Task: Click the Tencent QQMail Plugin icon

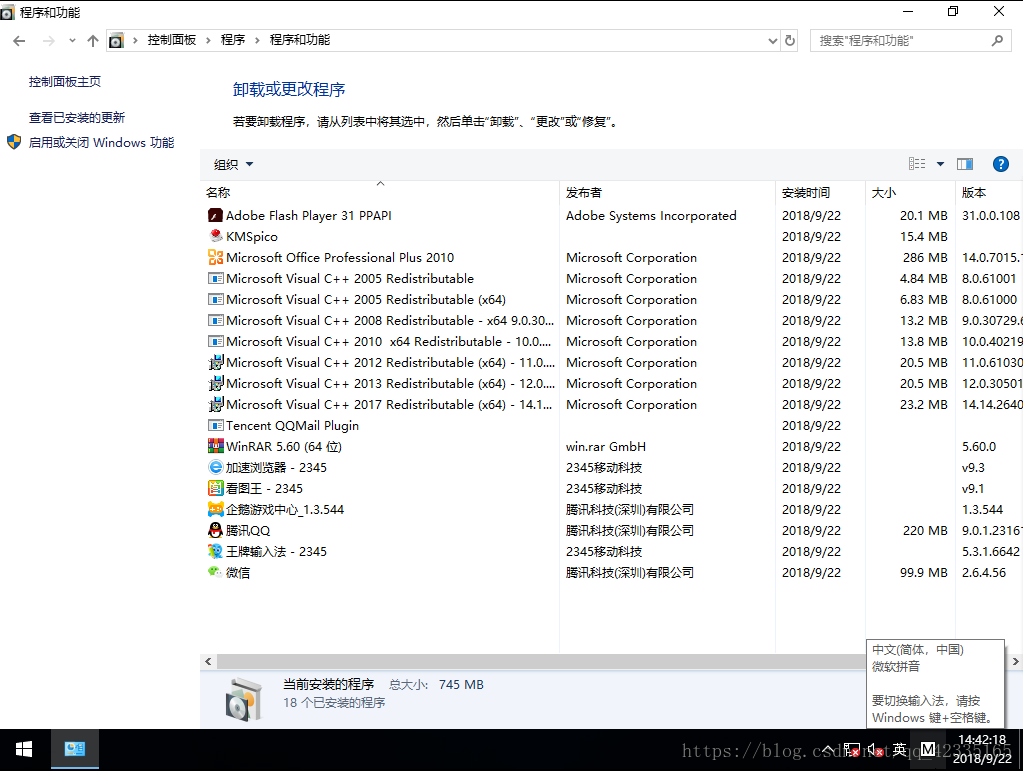Action: click(215, 425)
